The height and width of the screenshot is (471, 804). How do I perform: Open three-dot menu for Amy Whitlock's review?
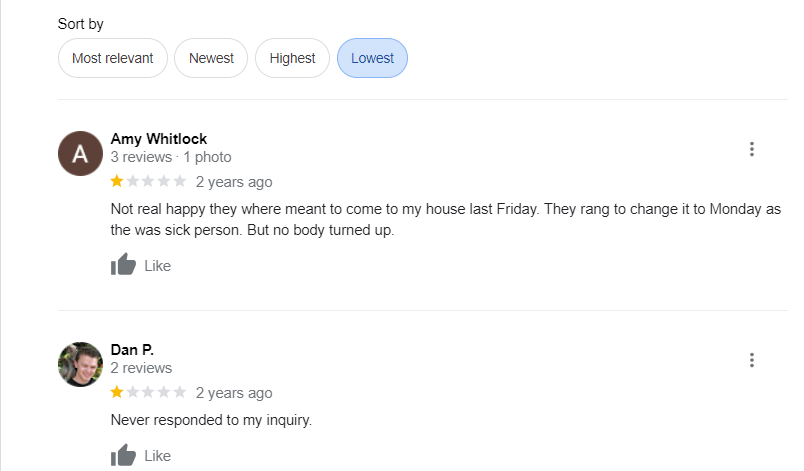click(751, 150)
